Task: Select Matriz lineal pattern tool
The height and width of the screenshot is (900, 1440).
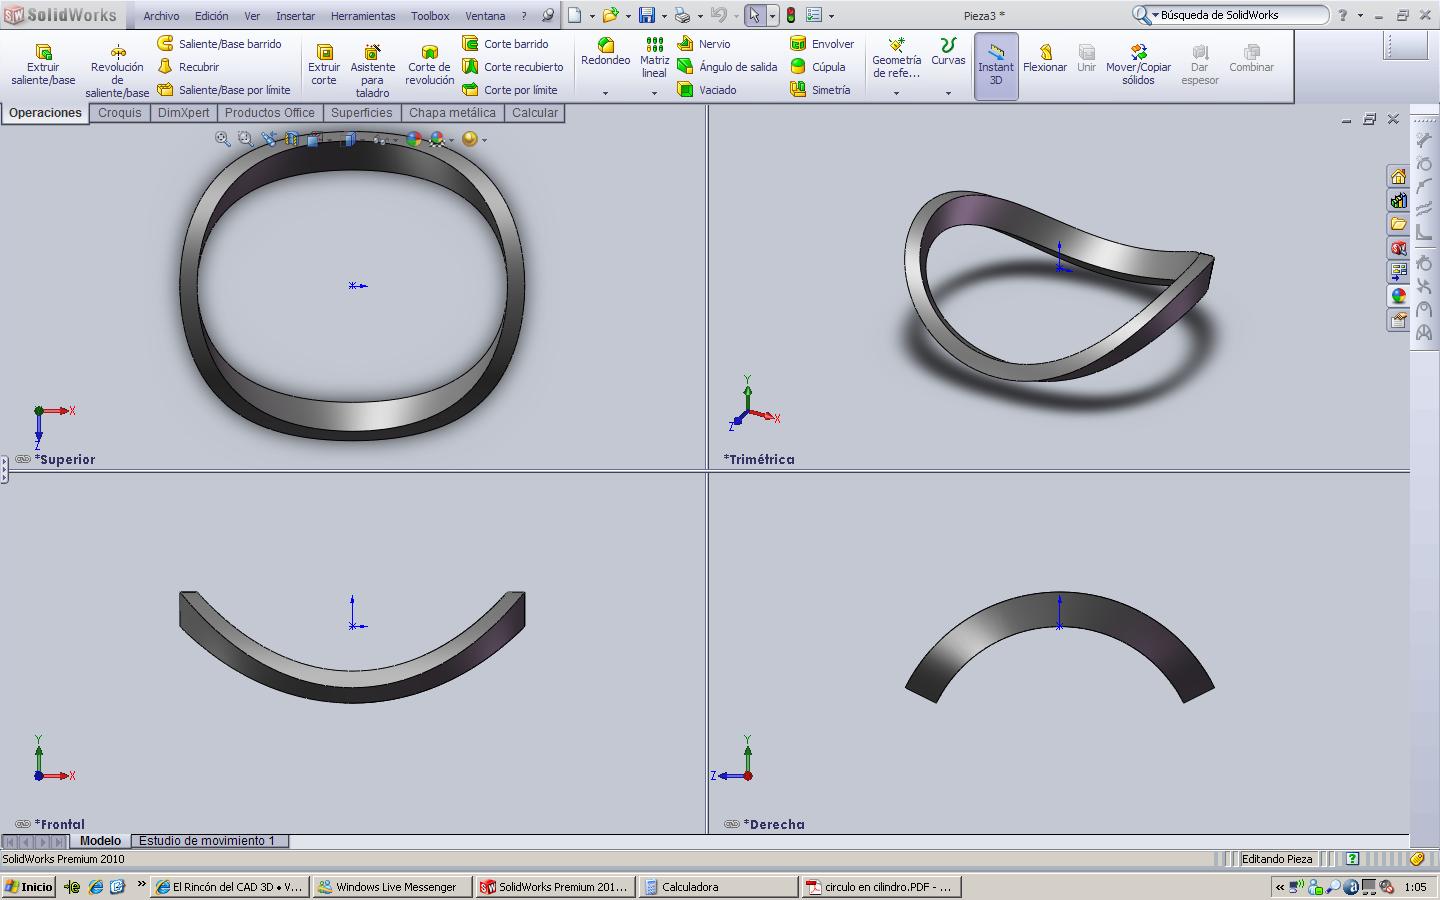Action: coord(654,58)
